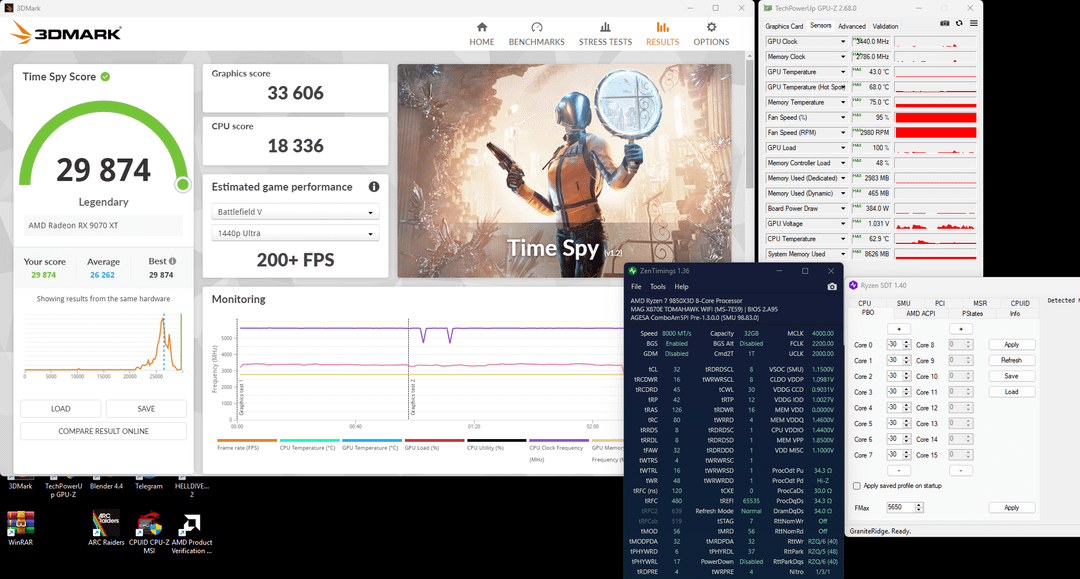The height and width of the screenshot is (579, 1080).
Task: Click the WinRAR desktop shortcut
Action: point(20,525)
